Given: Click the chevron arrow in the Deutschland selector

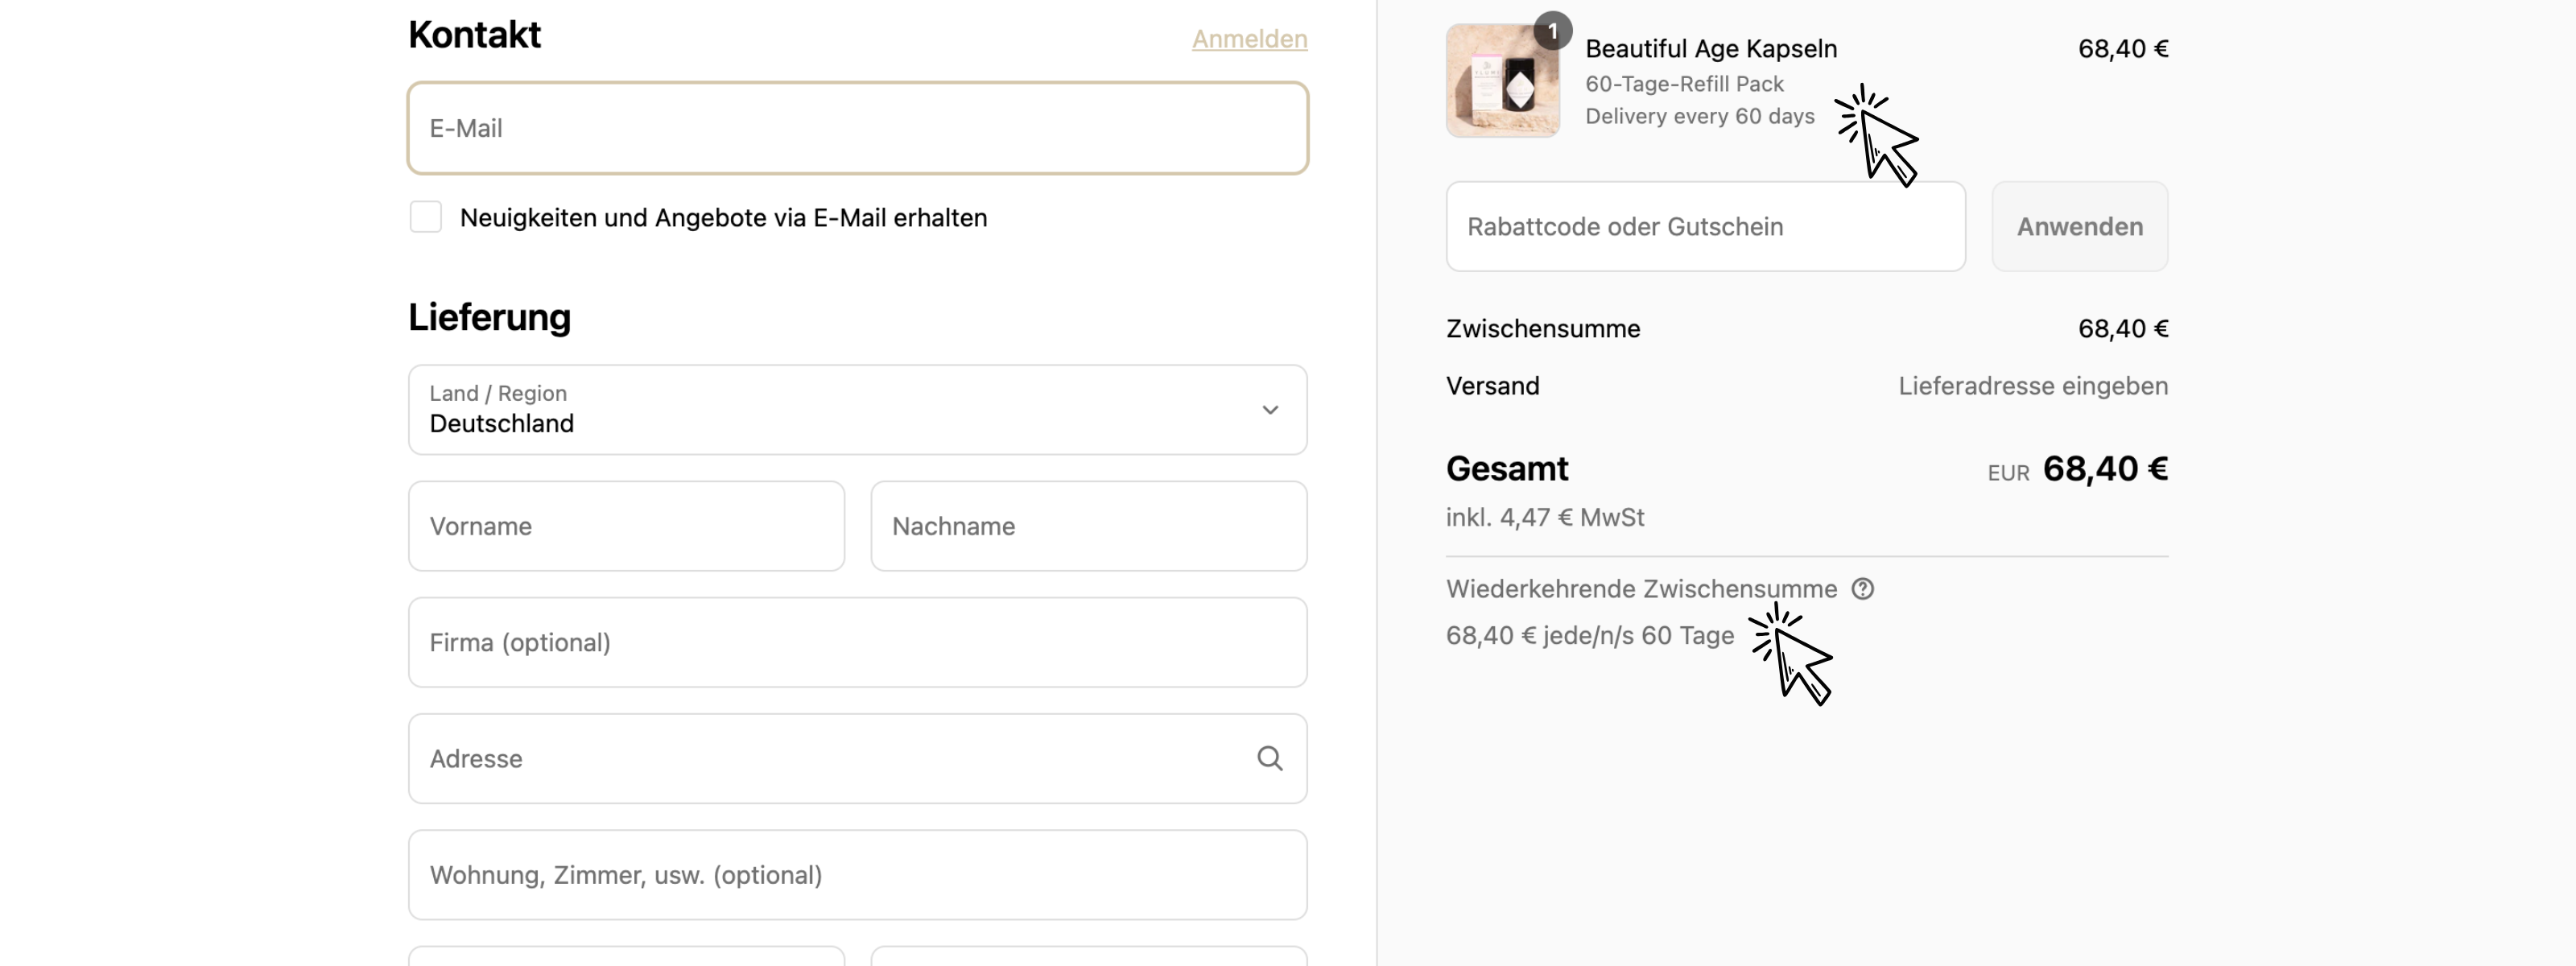Looking at the screenshot, I should [1270, 410].
